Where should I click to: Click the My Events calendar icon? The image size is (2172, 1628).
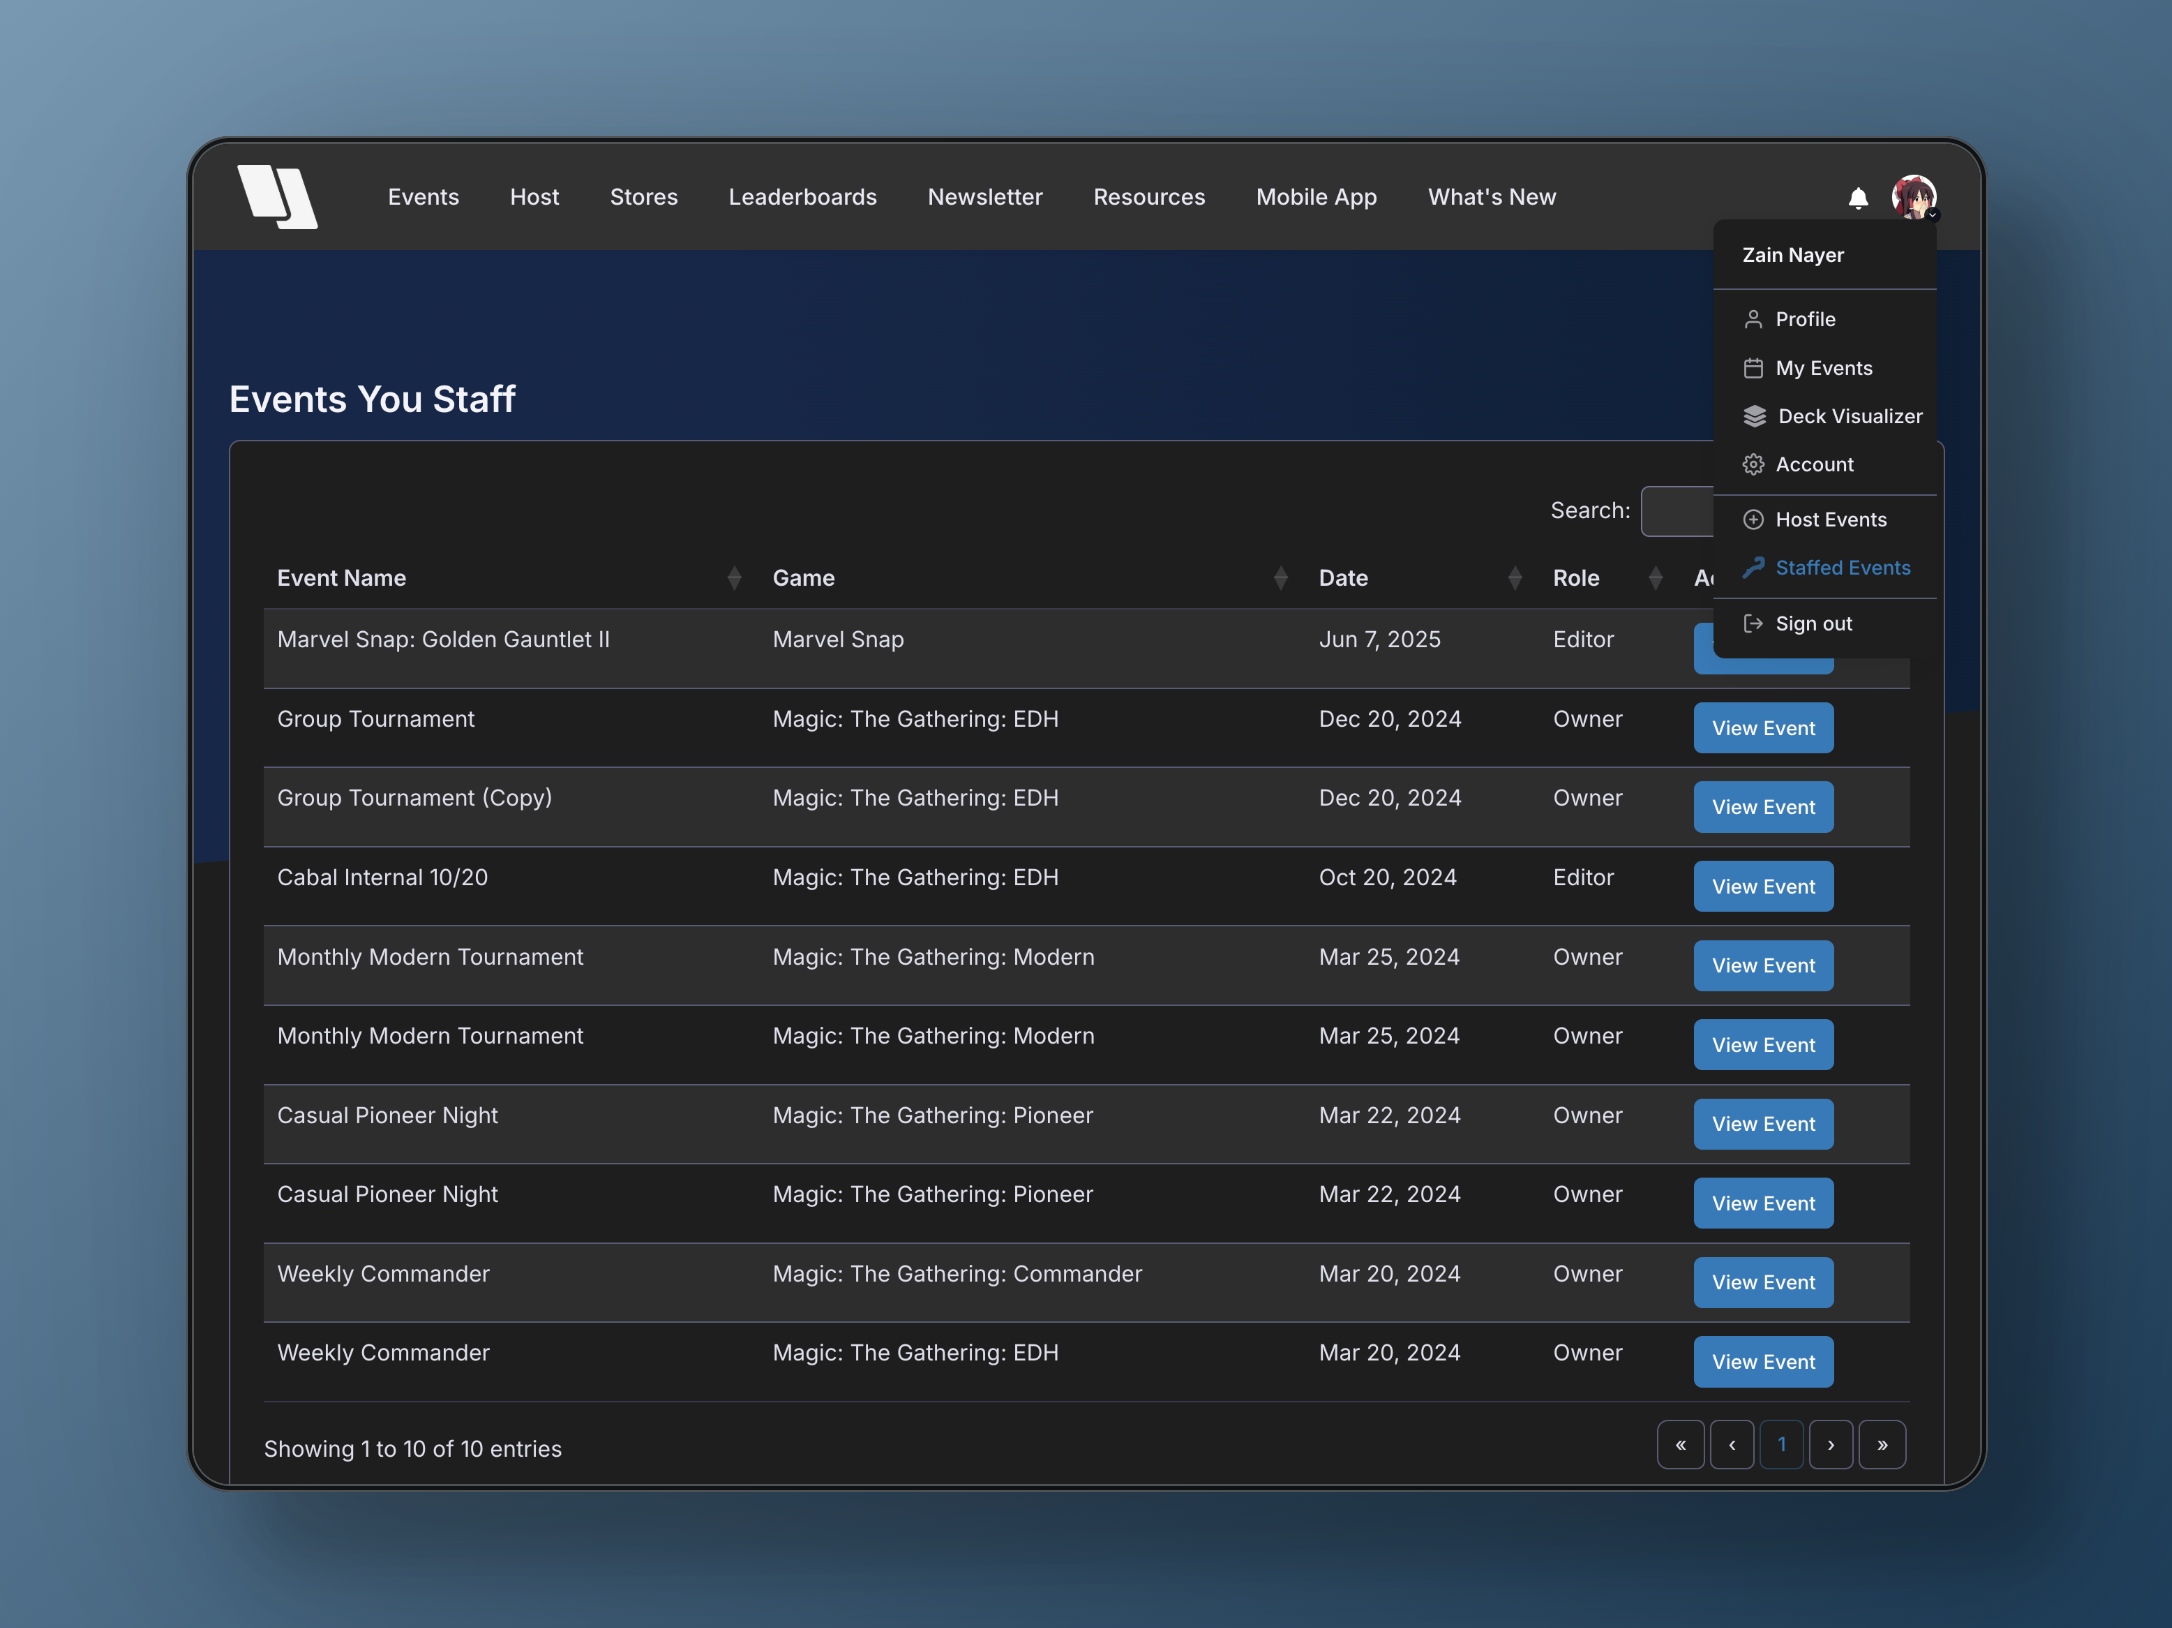coord(1753,368)
